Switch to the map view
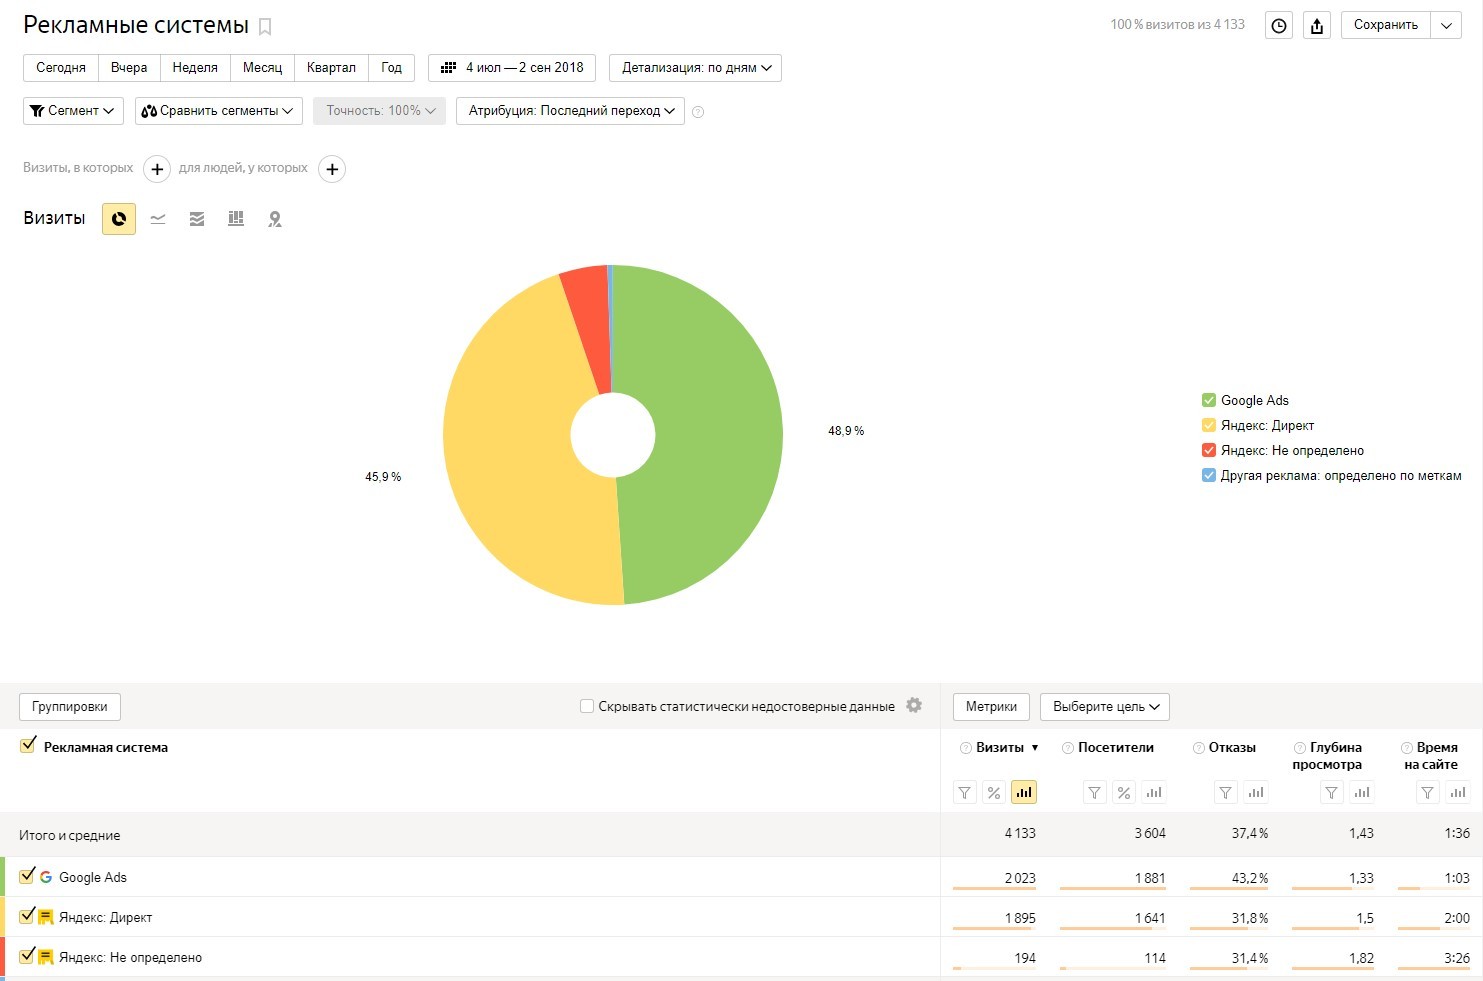This screenshot has height=981, width=1483. pyautogui.click(x=275, y=219)
